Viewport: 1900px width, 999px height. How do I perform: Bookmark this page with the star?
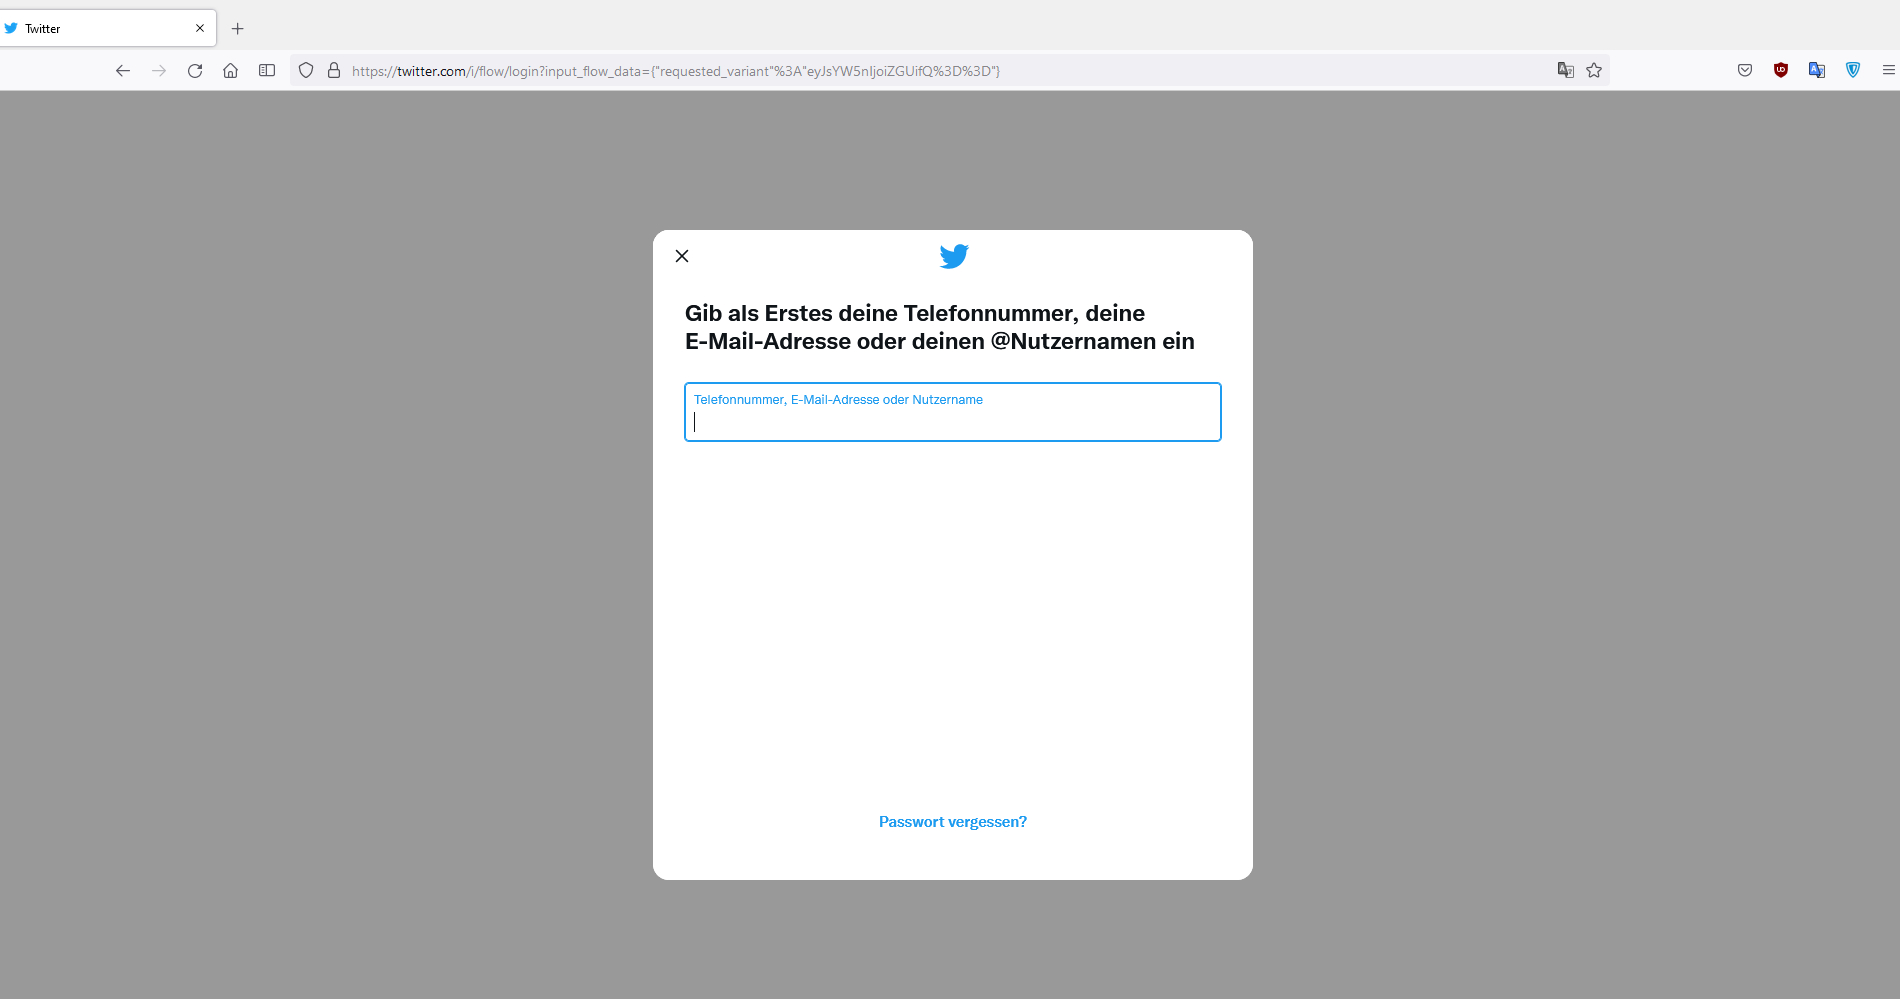click(x=1594, y=70)
